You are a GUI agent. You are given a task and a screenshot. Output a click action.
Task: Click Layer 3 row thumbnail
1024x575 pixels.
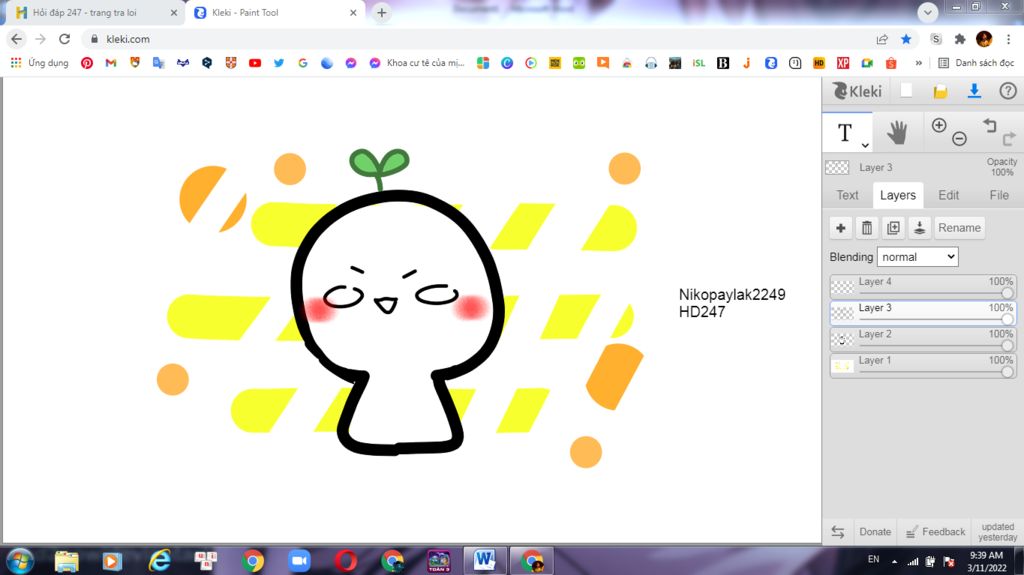pyautogui.click(x=842, y=313)
